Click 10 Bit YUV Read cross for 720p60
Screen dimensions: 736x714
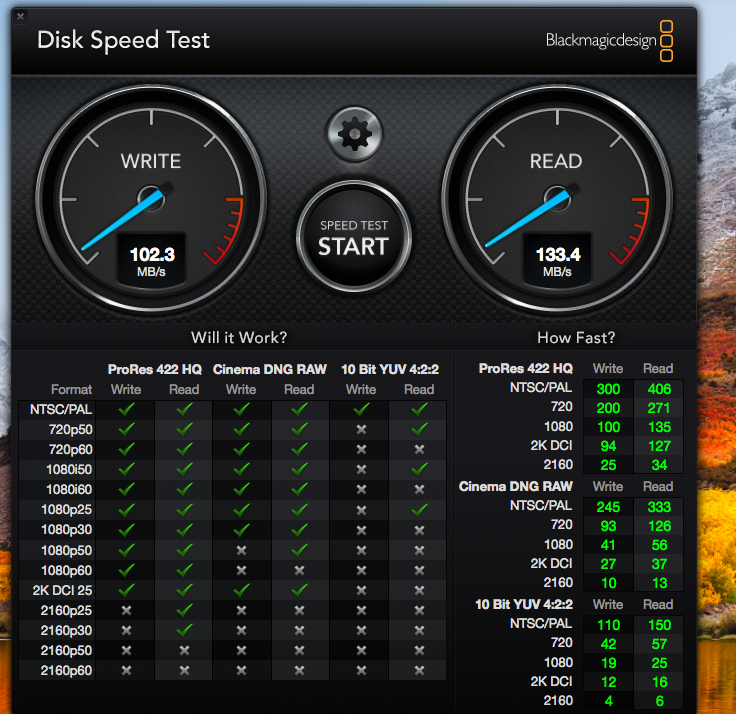[419, 449]
